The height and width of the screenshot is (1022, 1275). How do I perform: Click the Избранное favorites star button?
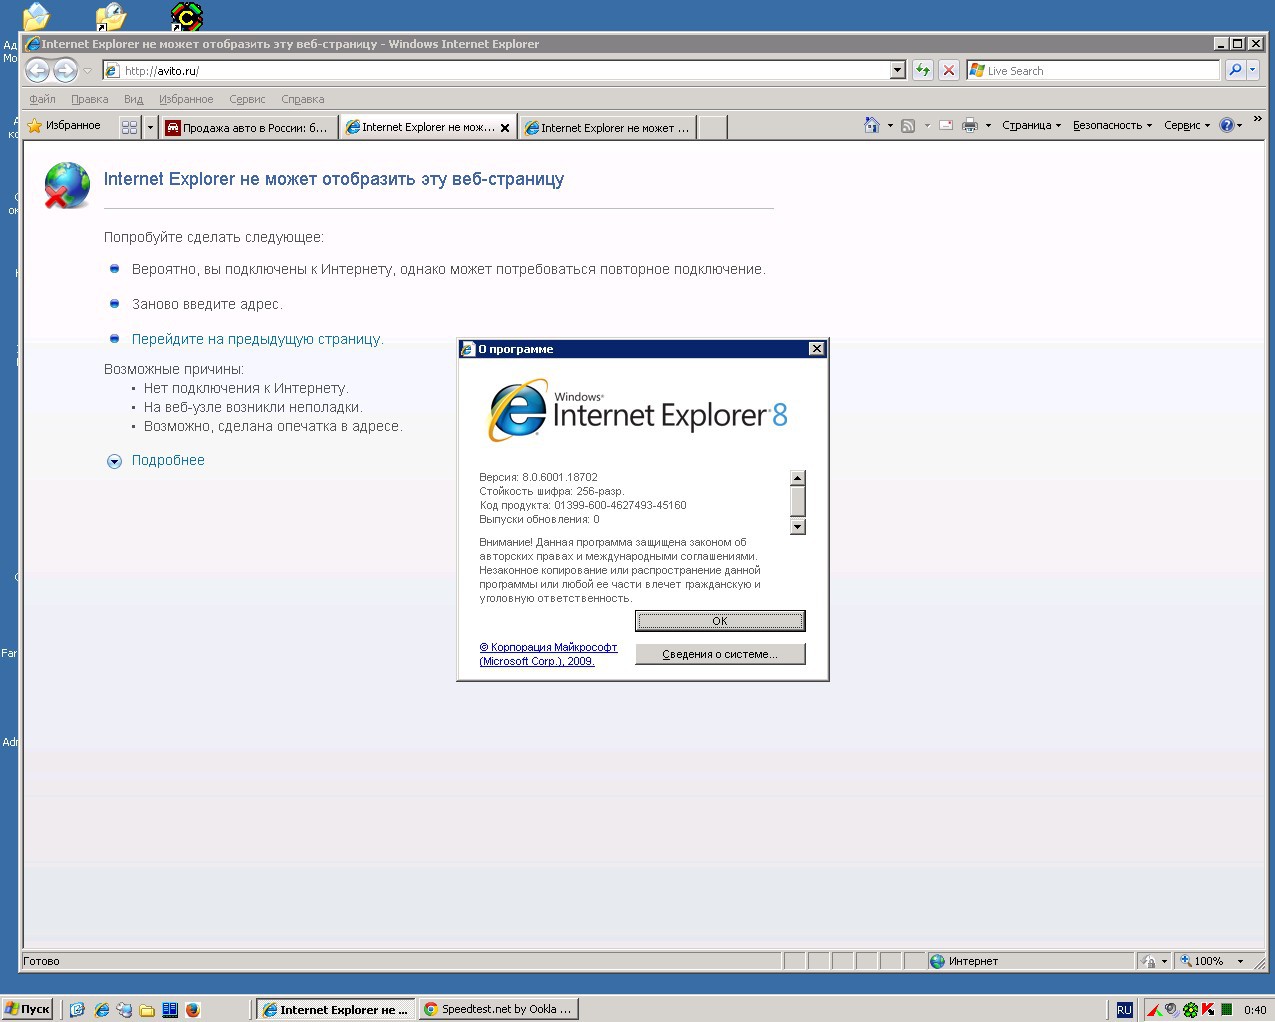pos(65,126)
